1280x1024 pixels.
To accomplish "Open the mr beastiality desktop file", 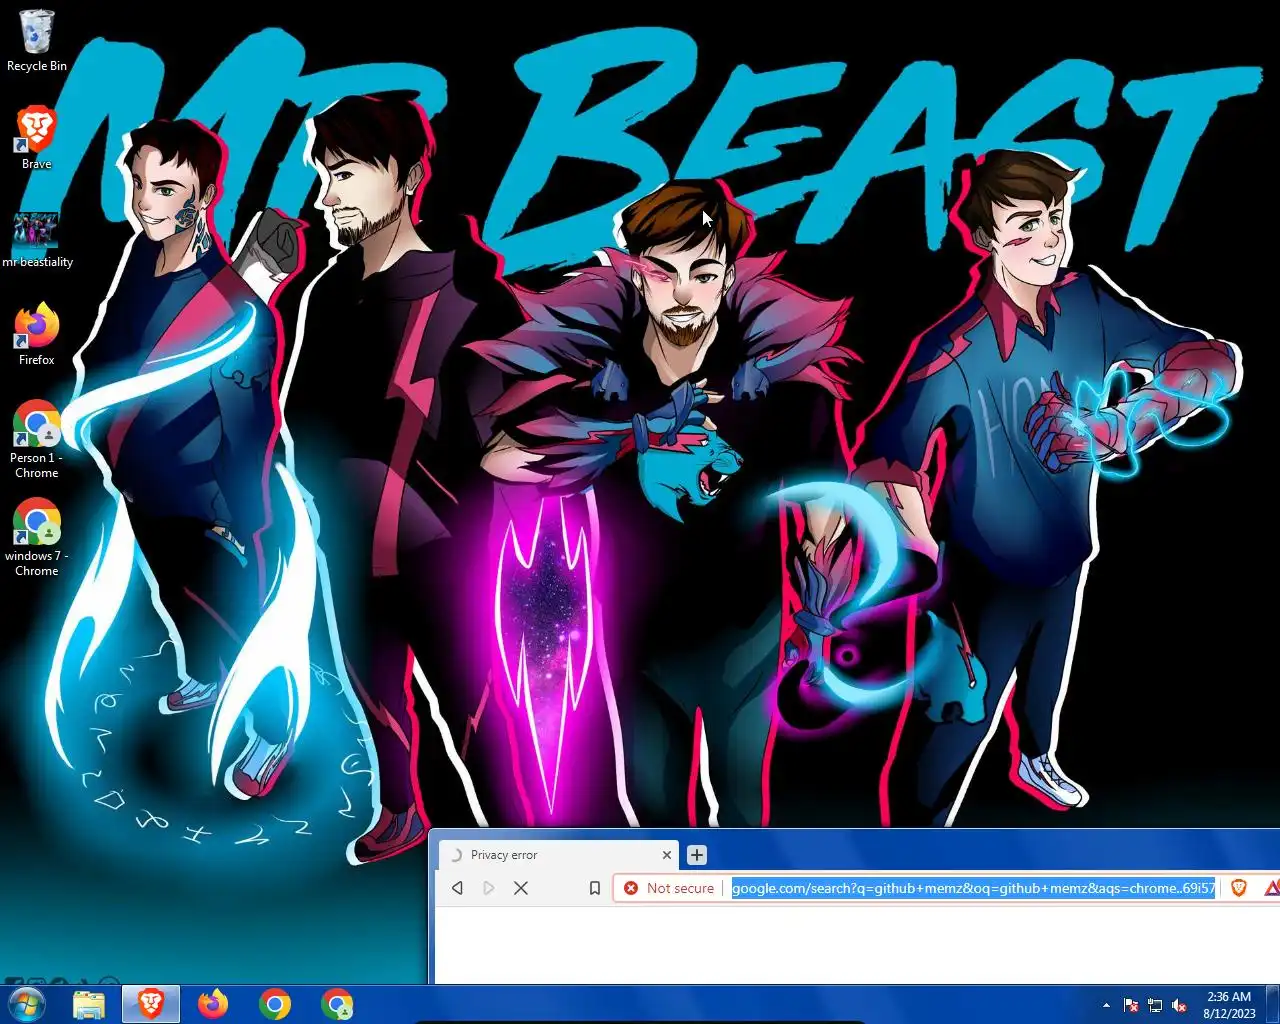I will click(x=37, y=240).
